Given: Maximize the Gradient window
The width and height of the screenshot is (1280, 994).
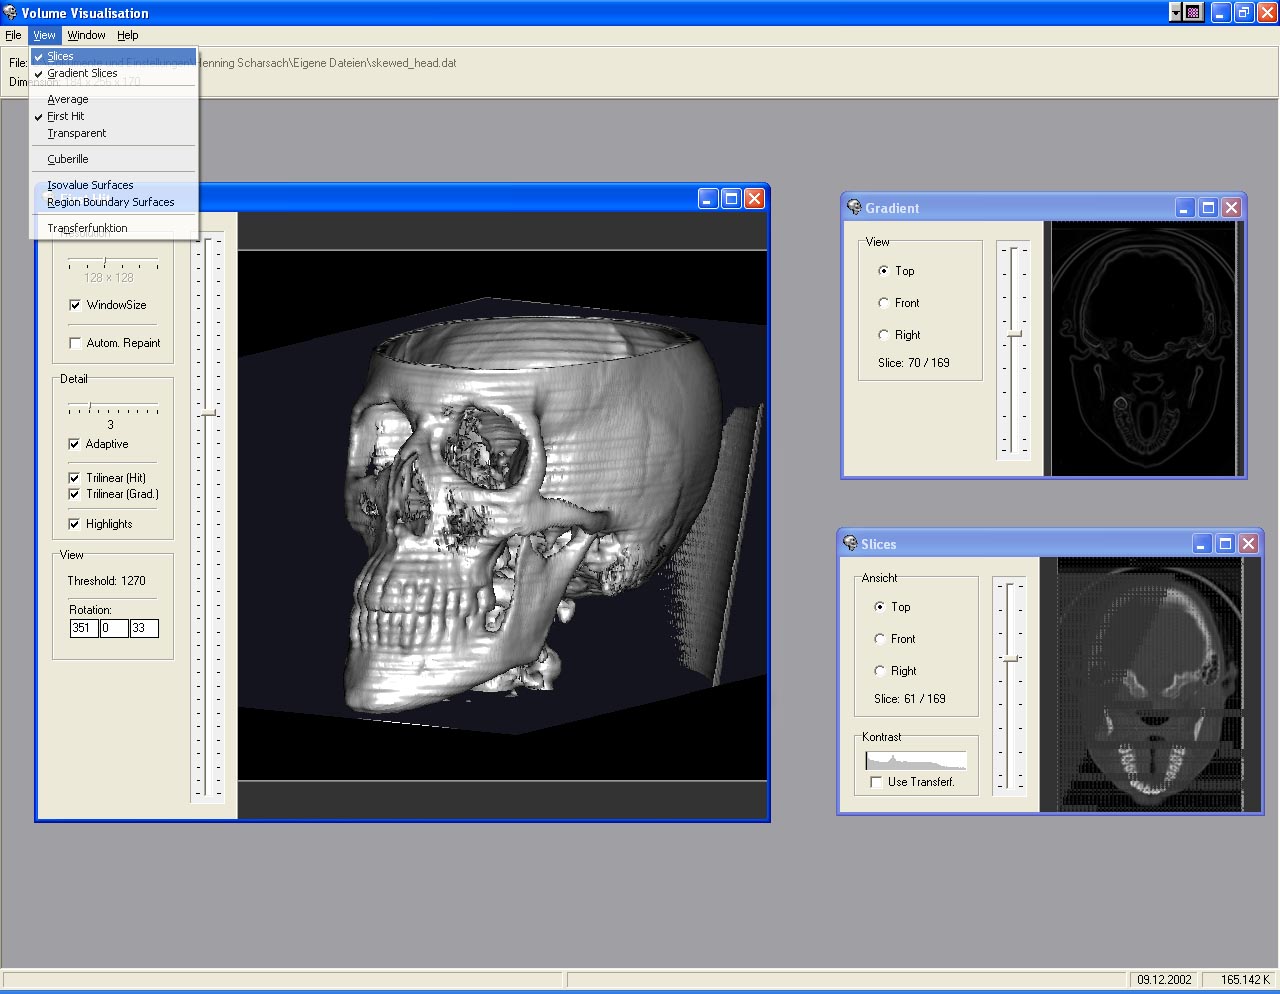Looking at the screenshot, I should tap(1208, 208).
